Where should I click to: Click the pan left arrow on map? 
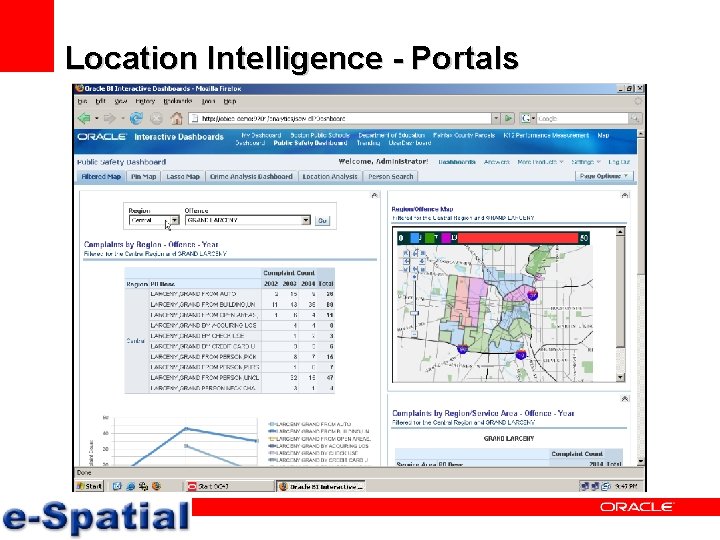[406, 261]
